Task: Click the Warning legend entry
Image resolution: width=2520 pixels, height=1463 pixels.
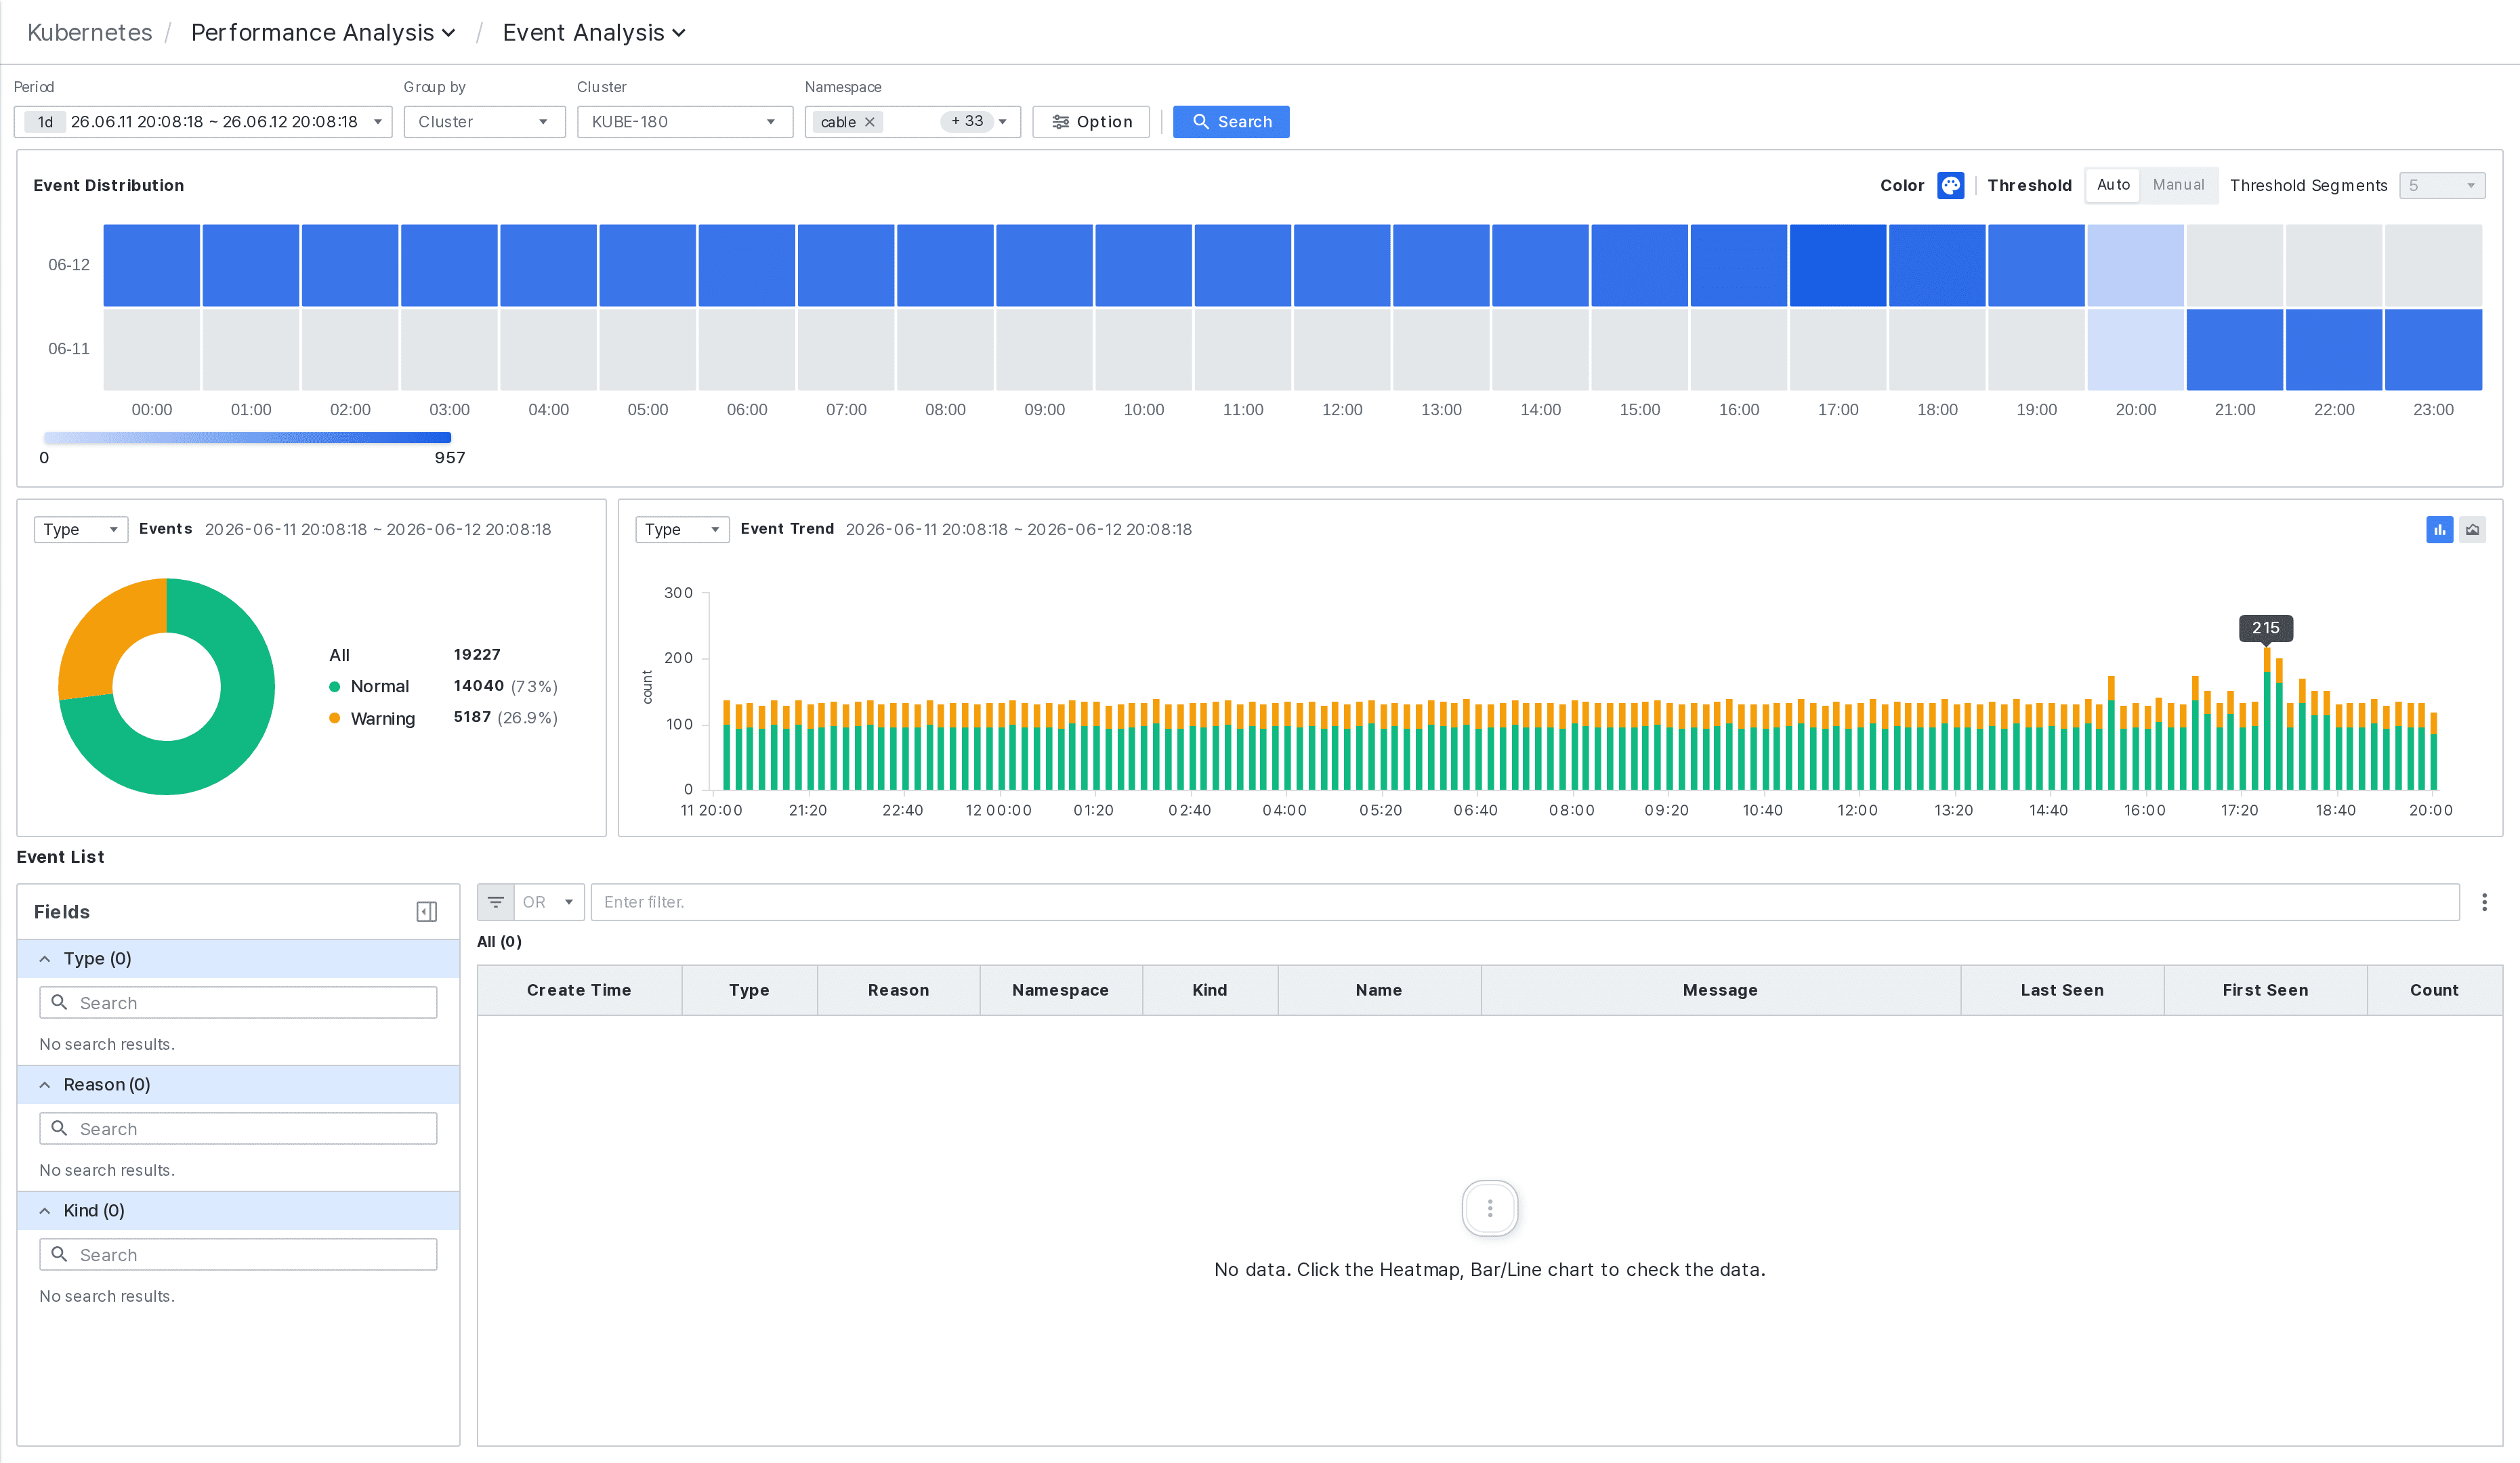Action: (372, 719)
